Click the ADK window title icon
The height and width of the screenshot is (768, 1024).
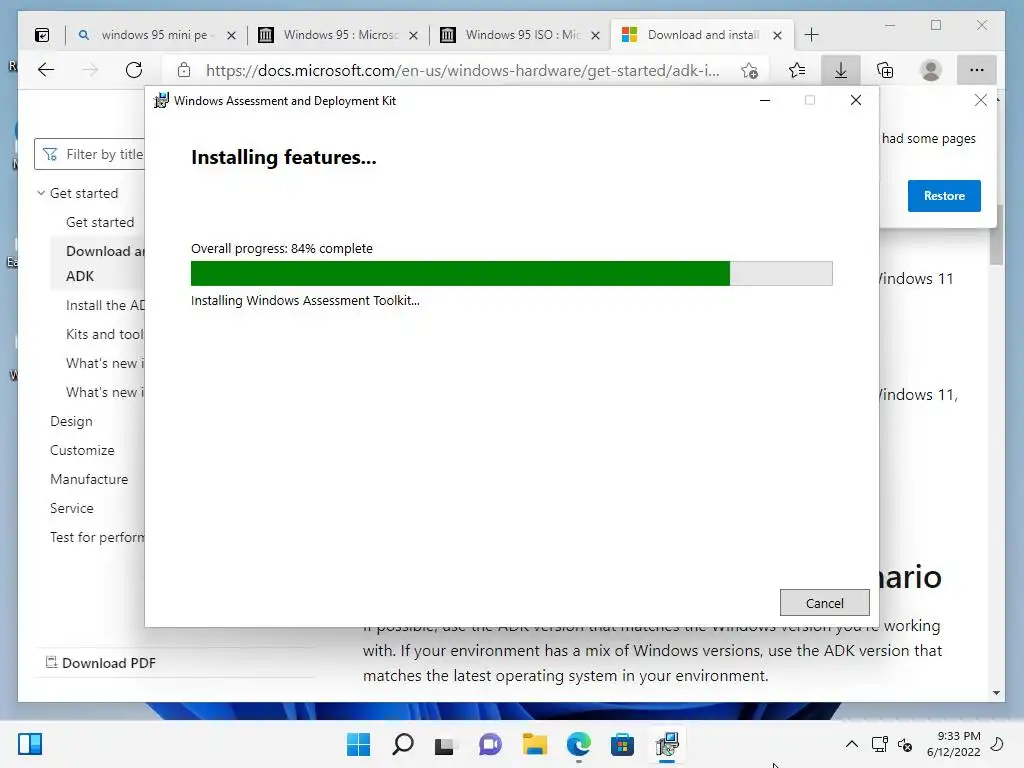tap(161, 101)
